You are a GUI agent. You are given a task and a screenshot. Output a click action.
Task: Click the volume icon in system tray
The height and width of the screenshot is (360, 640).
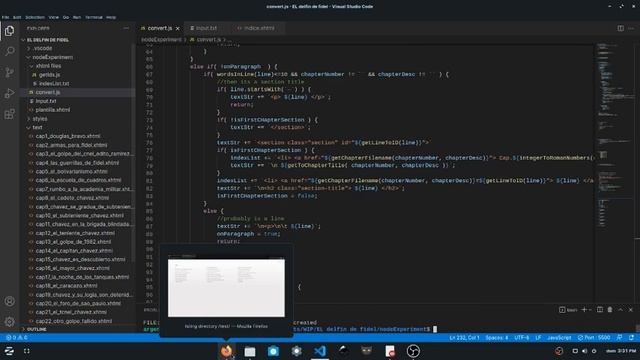[x=584, y=351]
